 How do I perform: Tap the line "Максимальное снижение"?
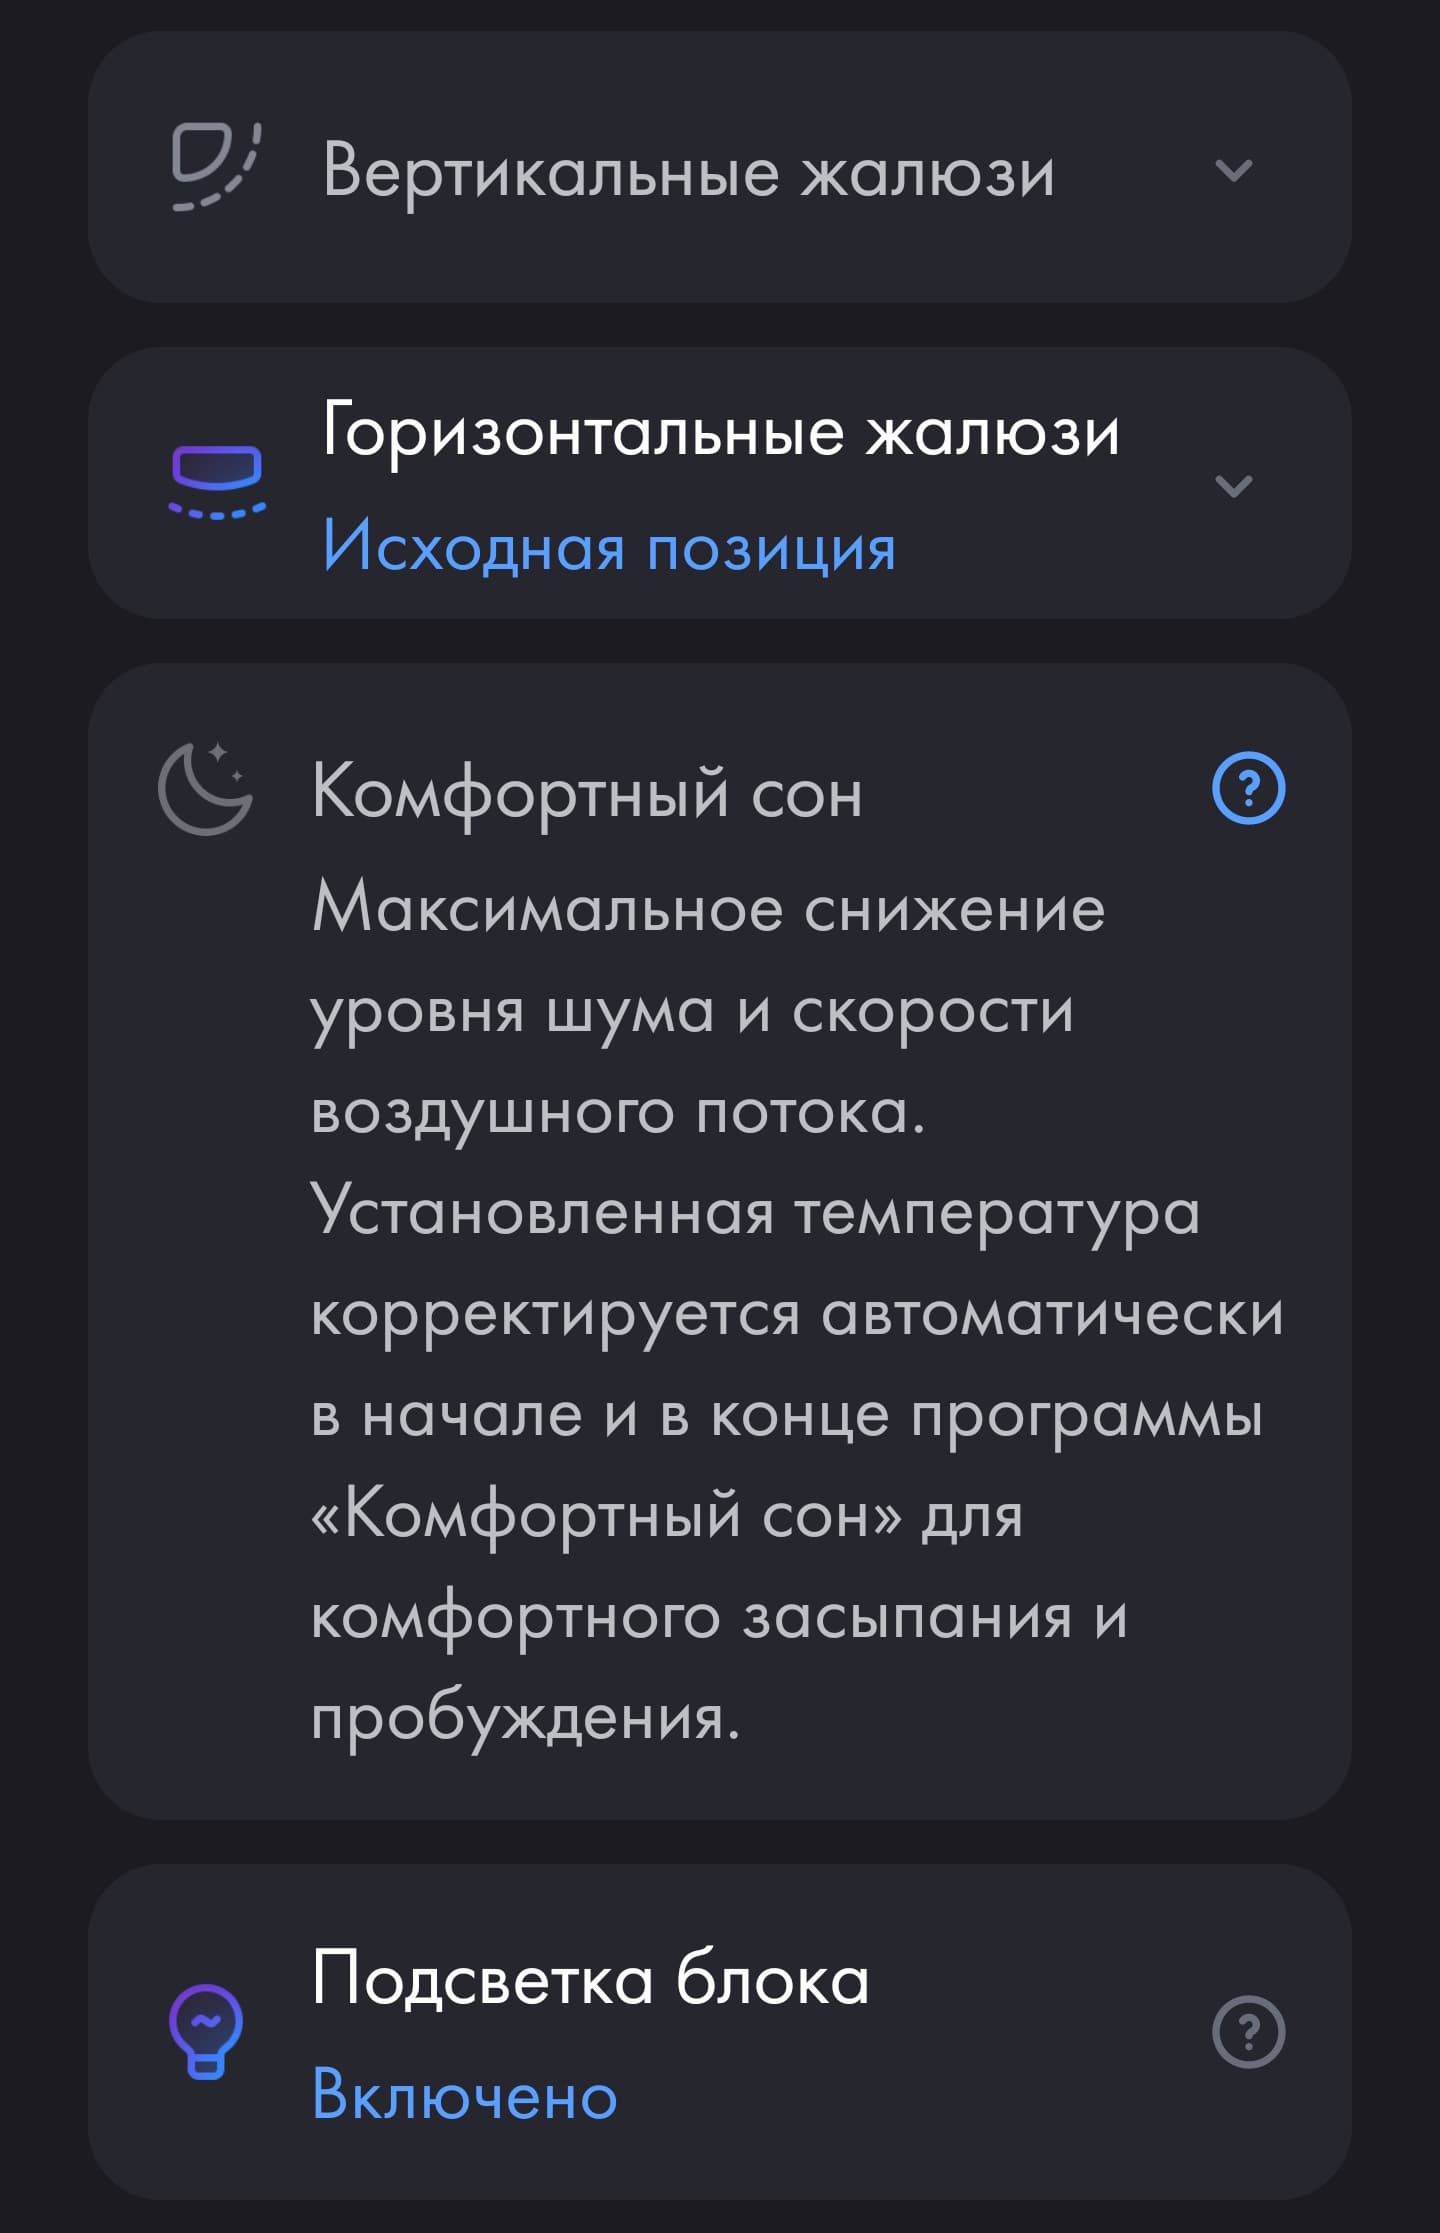(708, 909)
